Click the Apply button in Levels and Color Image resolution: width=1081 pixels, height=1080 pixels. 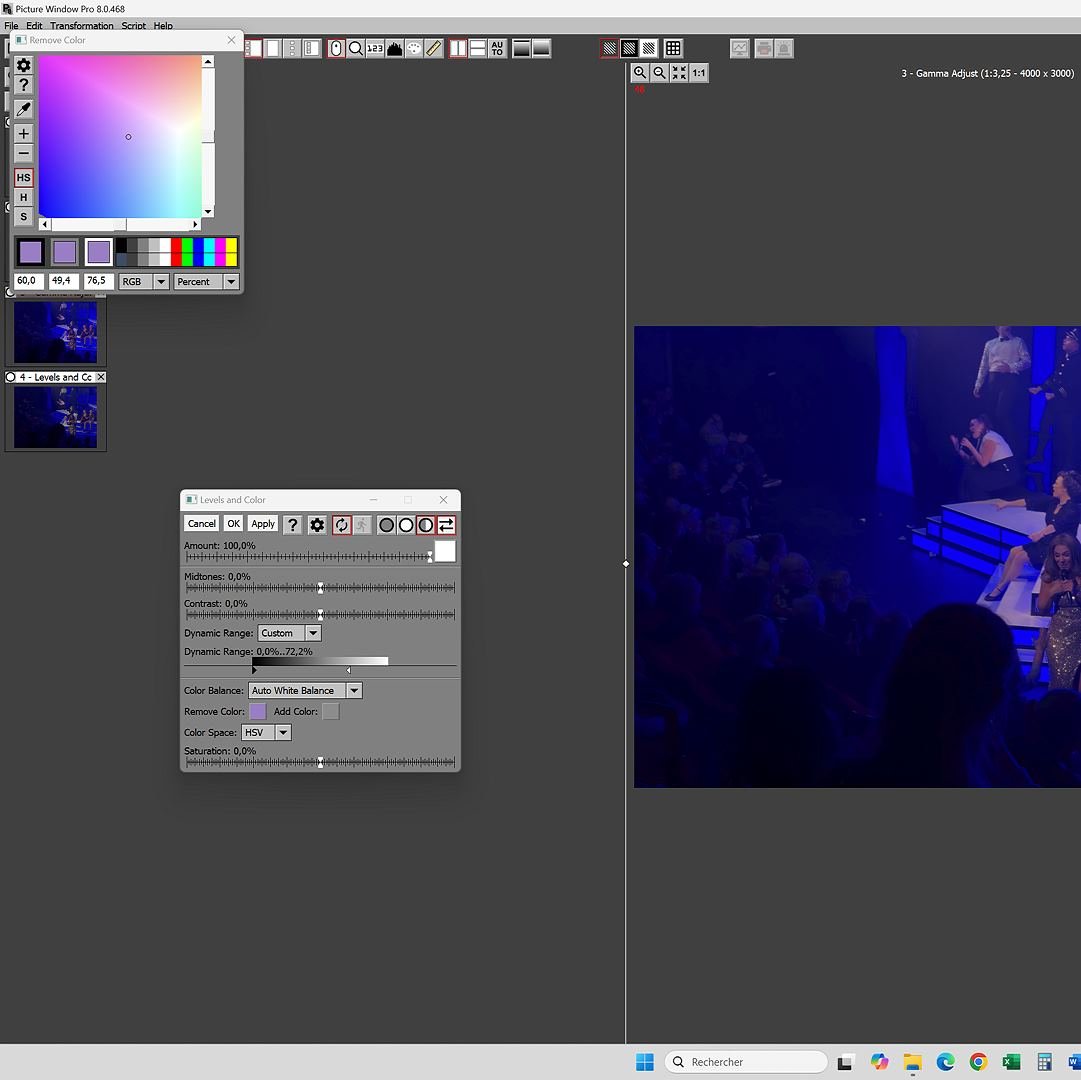pos(262,524)
